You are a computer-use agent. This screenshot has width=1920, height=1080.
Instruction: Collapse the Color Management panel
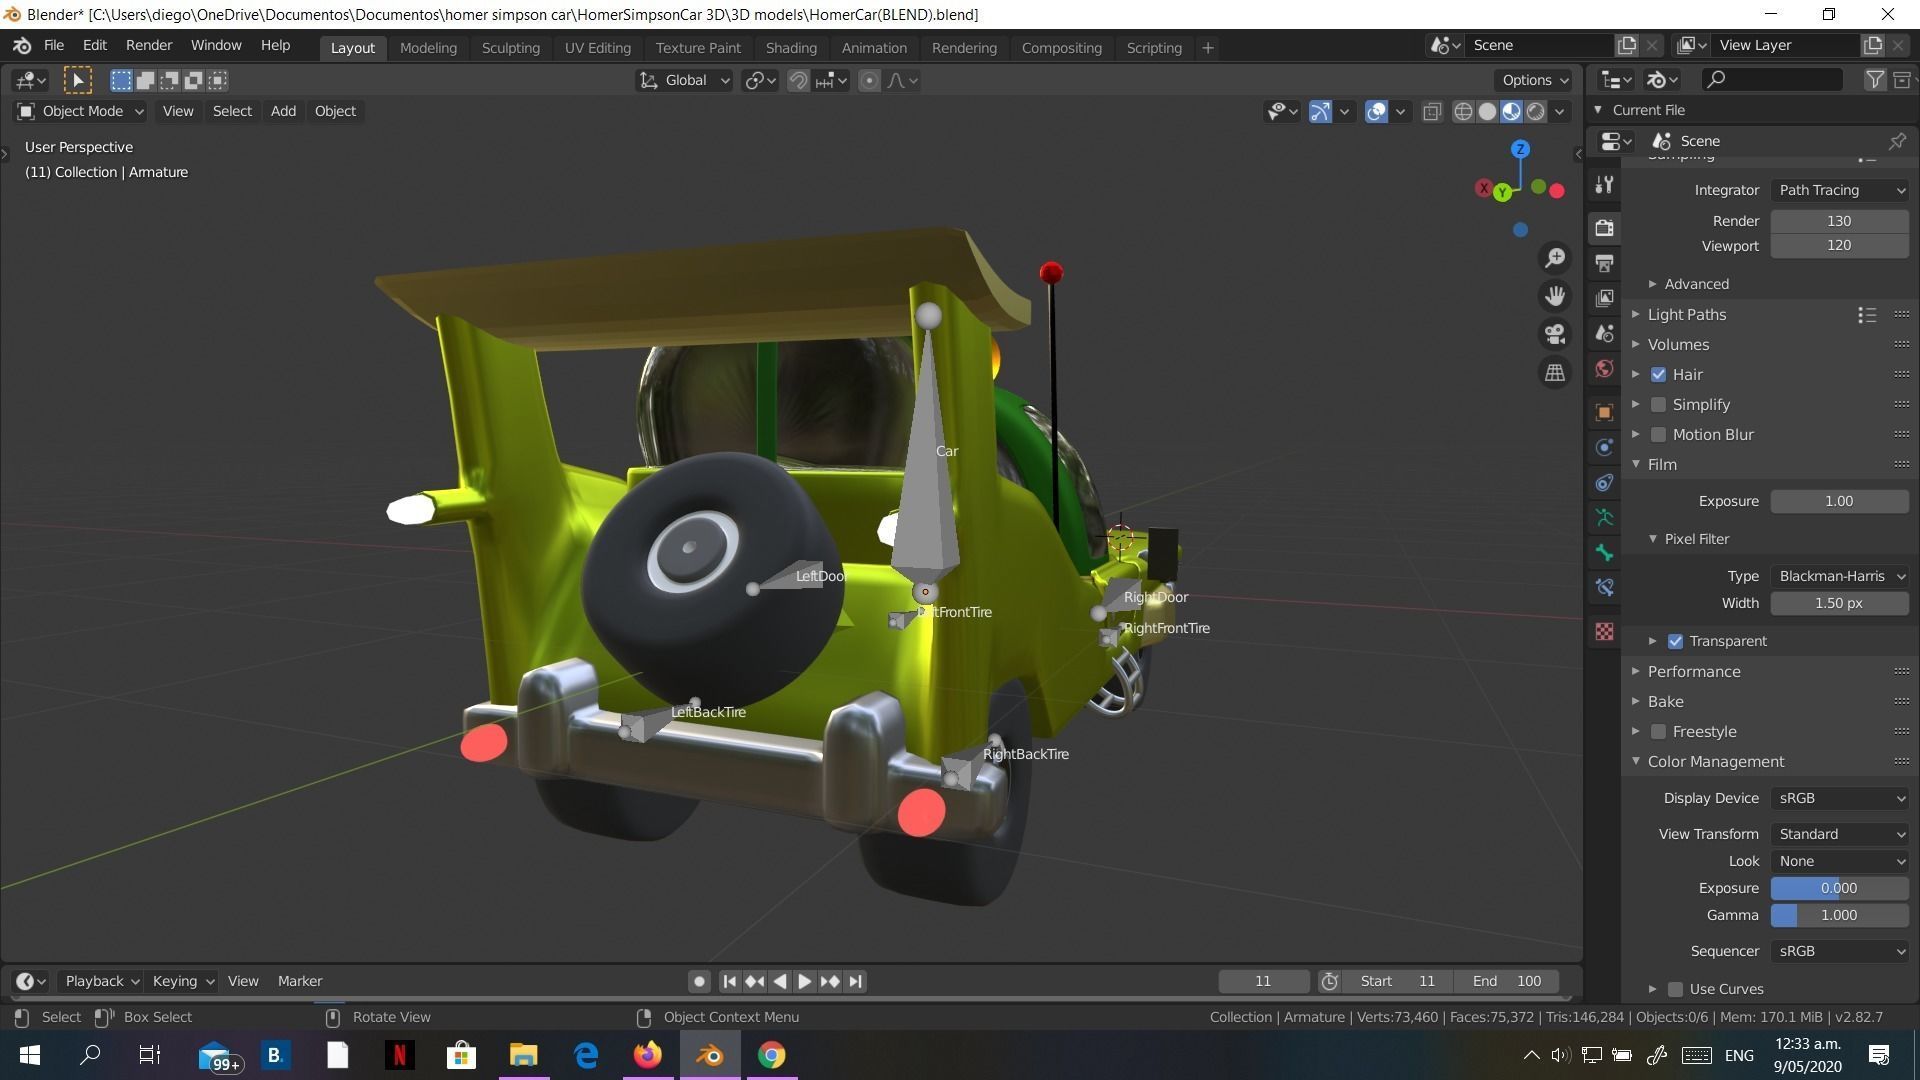click(1715, 761)
